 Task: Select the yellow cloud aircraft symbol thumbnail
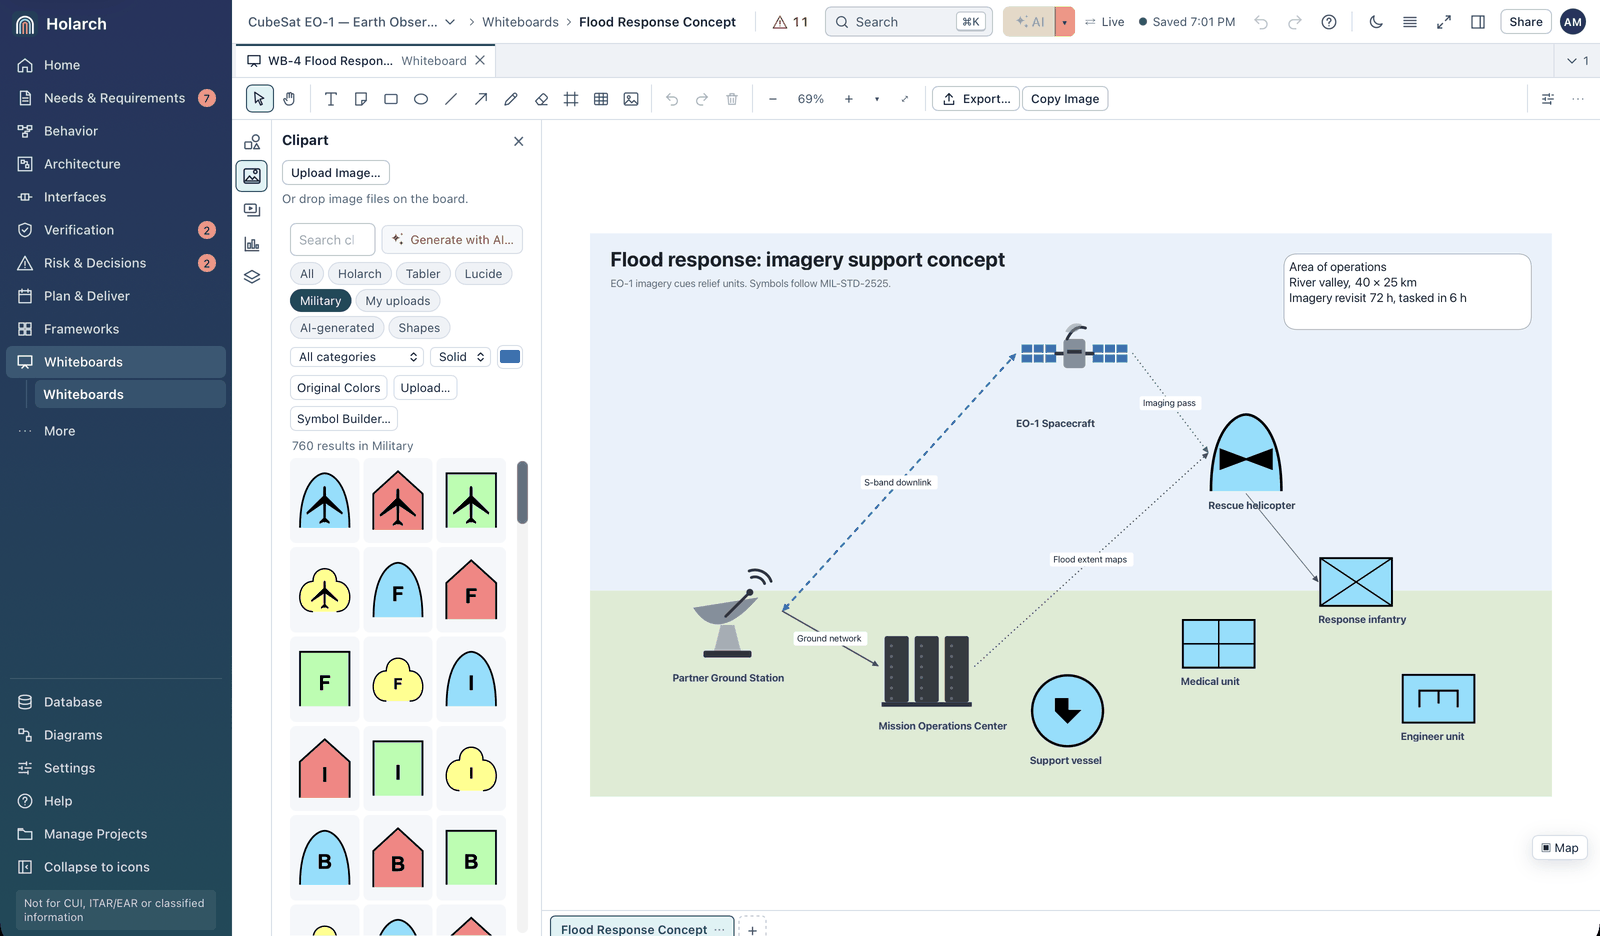(x=325, y=589)
